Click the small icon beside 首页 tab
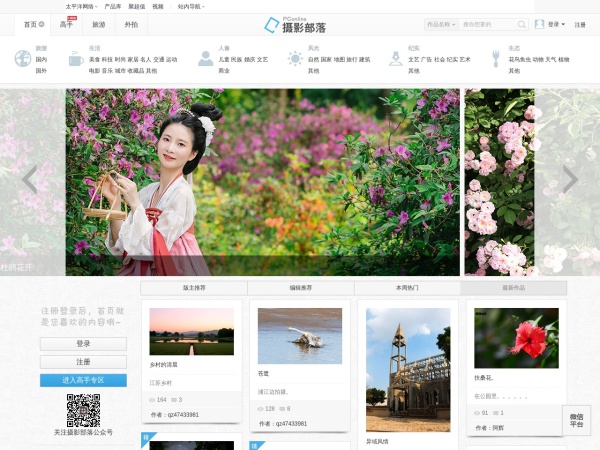 tap(41, 24)
